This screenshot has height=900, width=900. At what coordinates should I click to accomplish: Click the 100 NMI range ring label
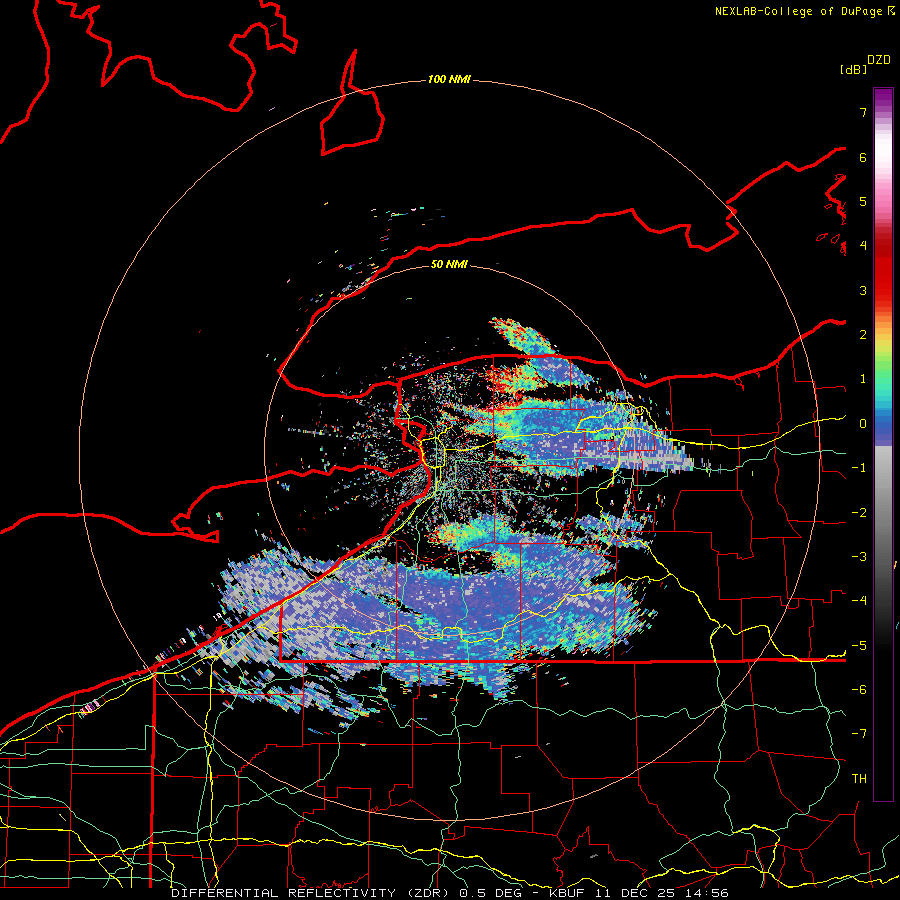pyautogui.click(x=449, y=79)
